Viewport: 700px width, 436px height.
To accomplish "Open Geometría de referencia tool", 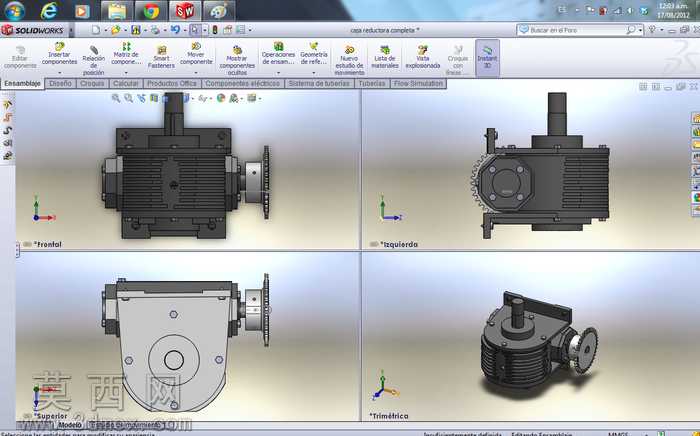I will [x=313, y=54].
